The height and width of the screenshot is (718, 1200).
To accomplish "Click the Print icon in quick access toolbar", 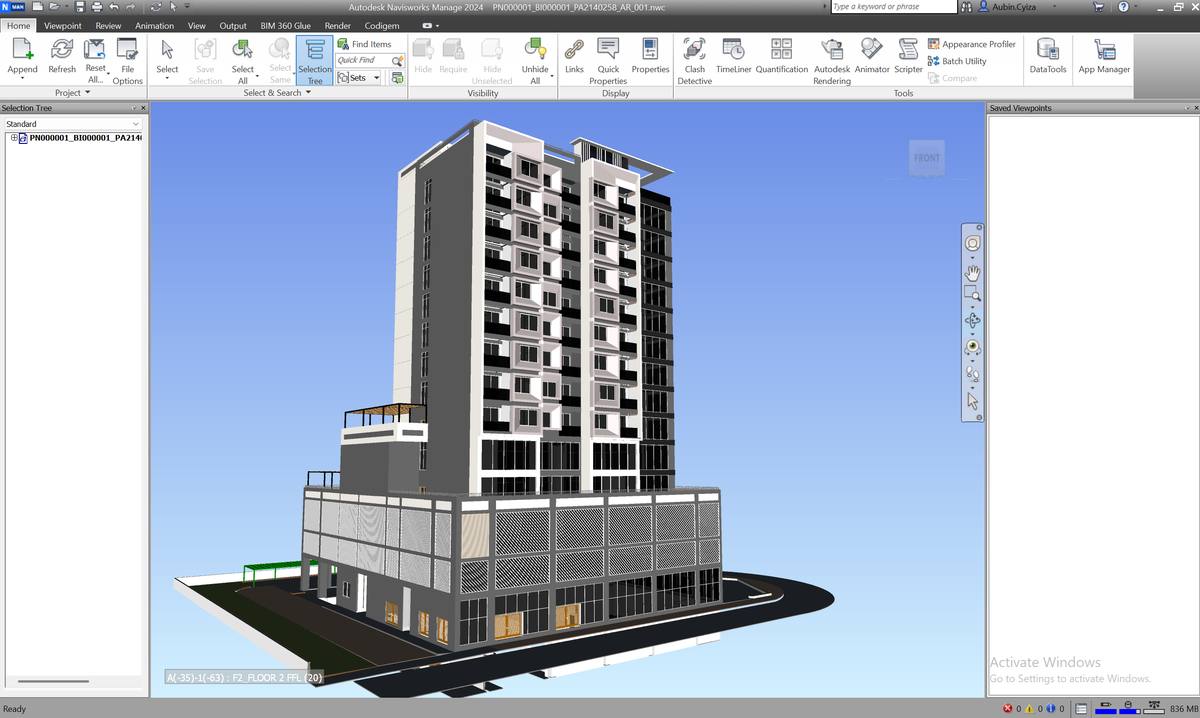I will tap(96, 7).
